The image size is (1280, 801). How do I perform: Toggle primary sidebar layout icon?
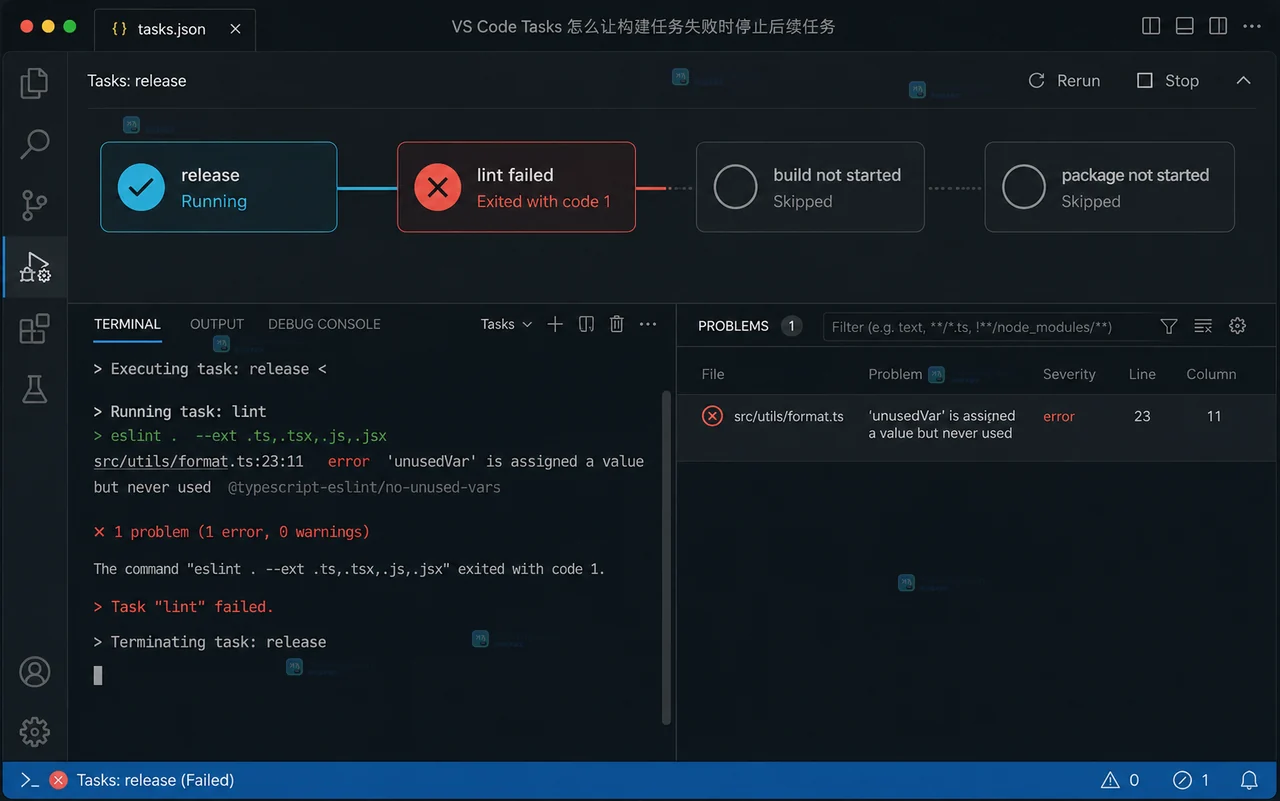tap(1151, 26)
